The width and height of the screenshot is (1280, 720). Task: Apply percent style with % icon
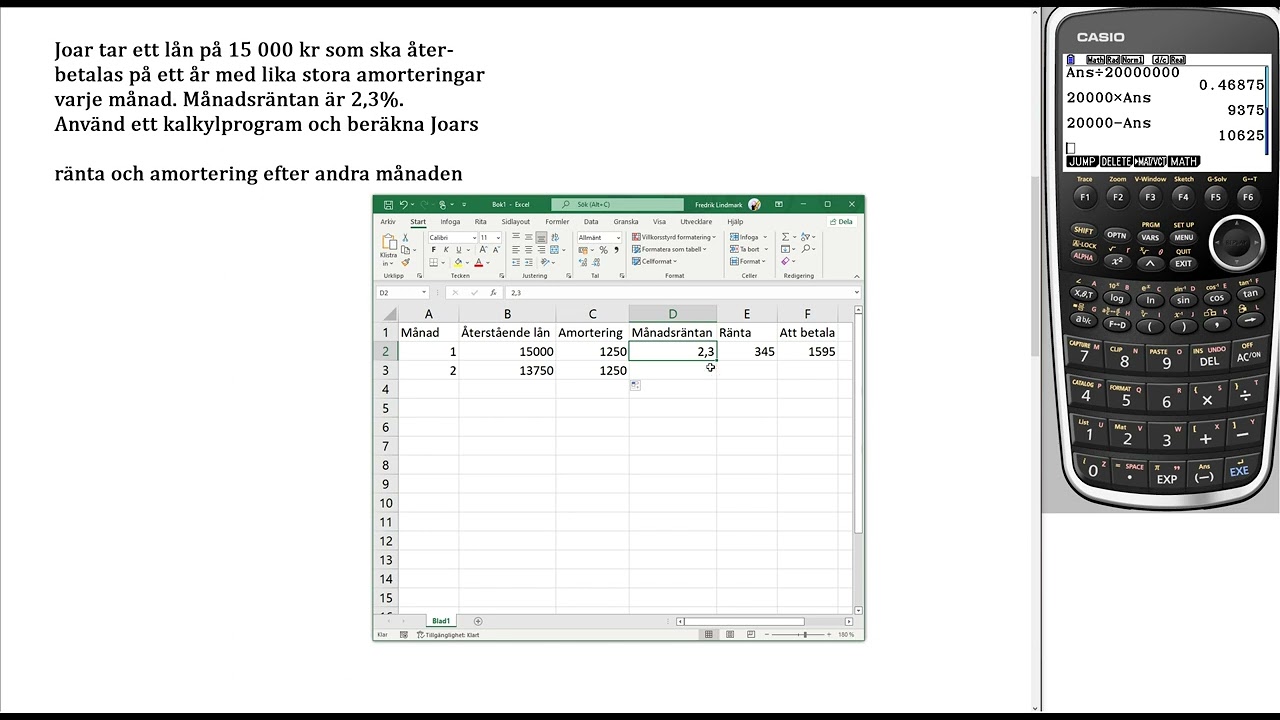603,250
